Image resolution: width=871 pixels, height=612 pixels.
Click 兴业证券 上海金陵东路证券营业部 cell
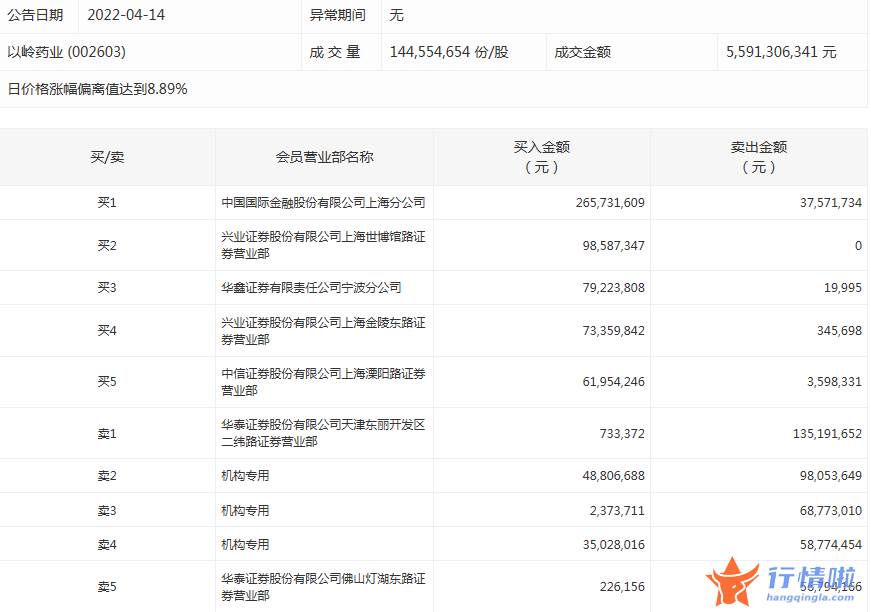pos(323,331)
